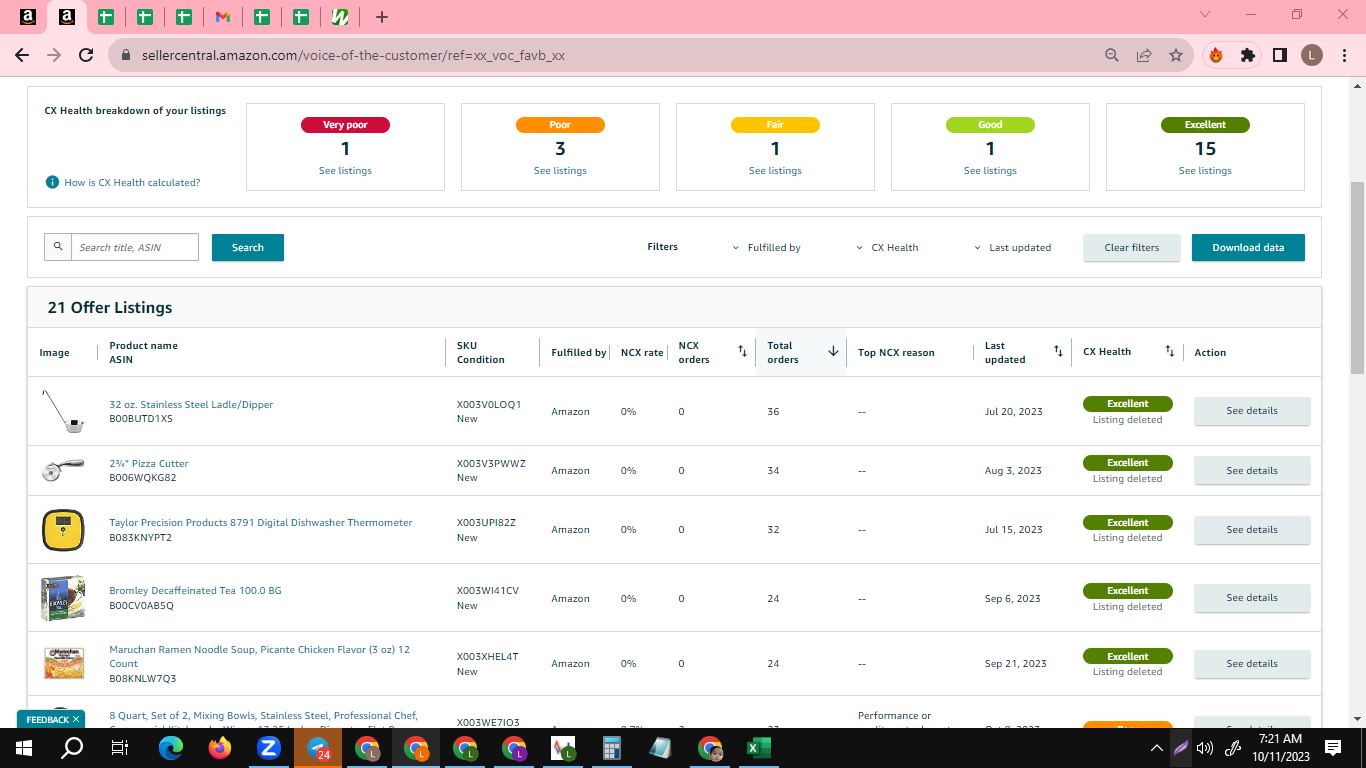Open the 8 Quart Mixing Bowls product link
Viewport: 1366px width, 768px height.
pos(263,716)
